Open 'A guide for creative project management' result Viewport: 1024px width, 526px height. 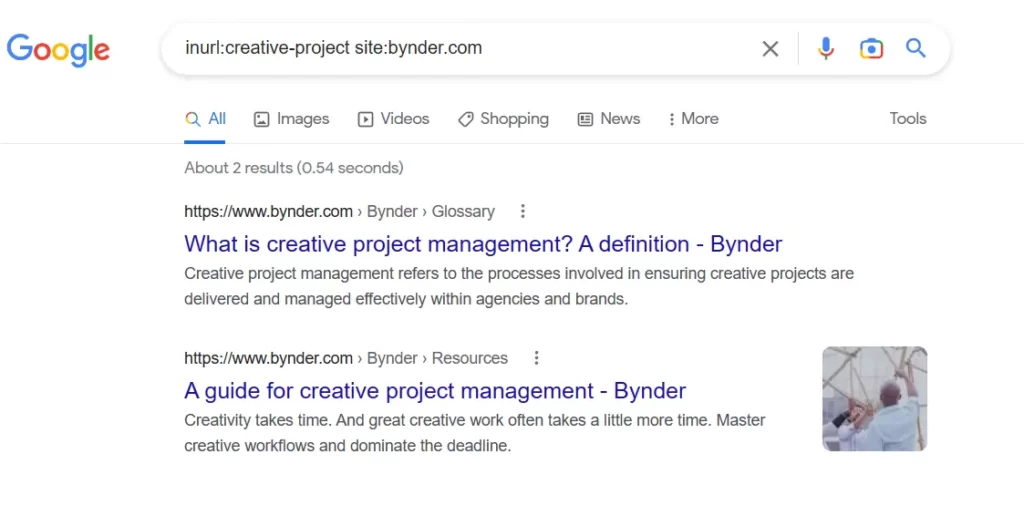[x=435, y=391]
